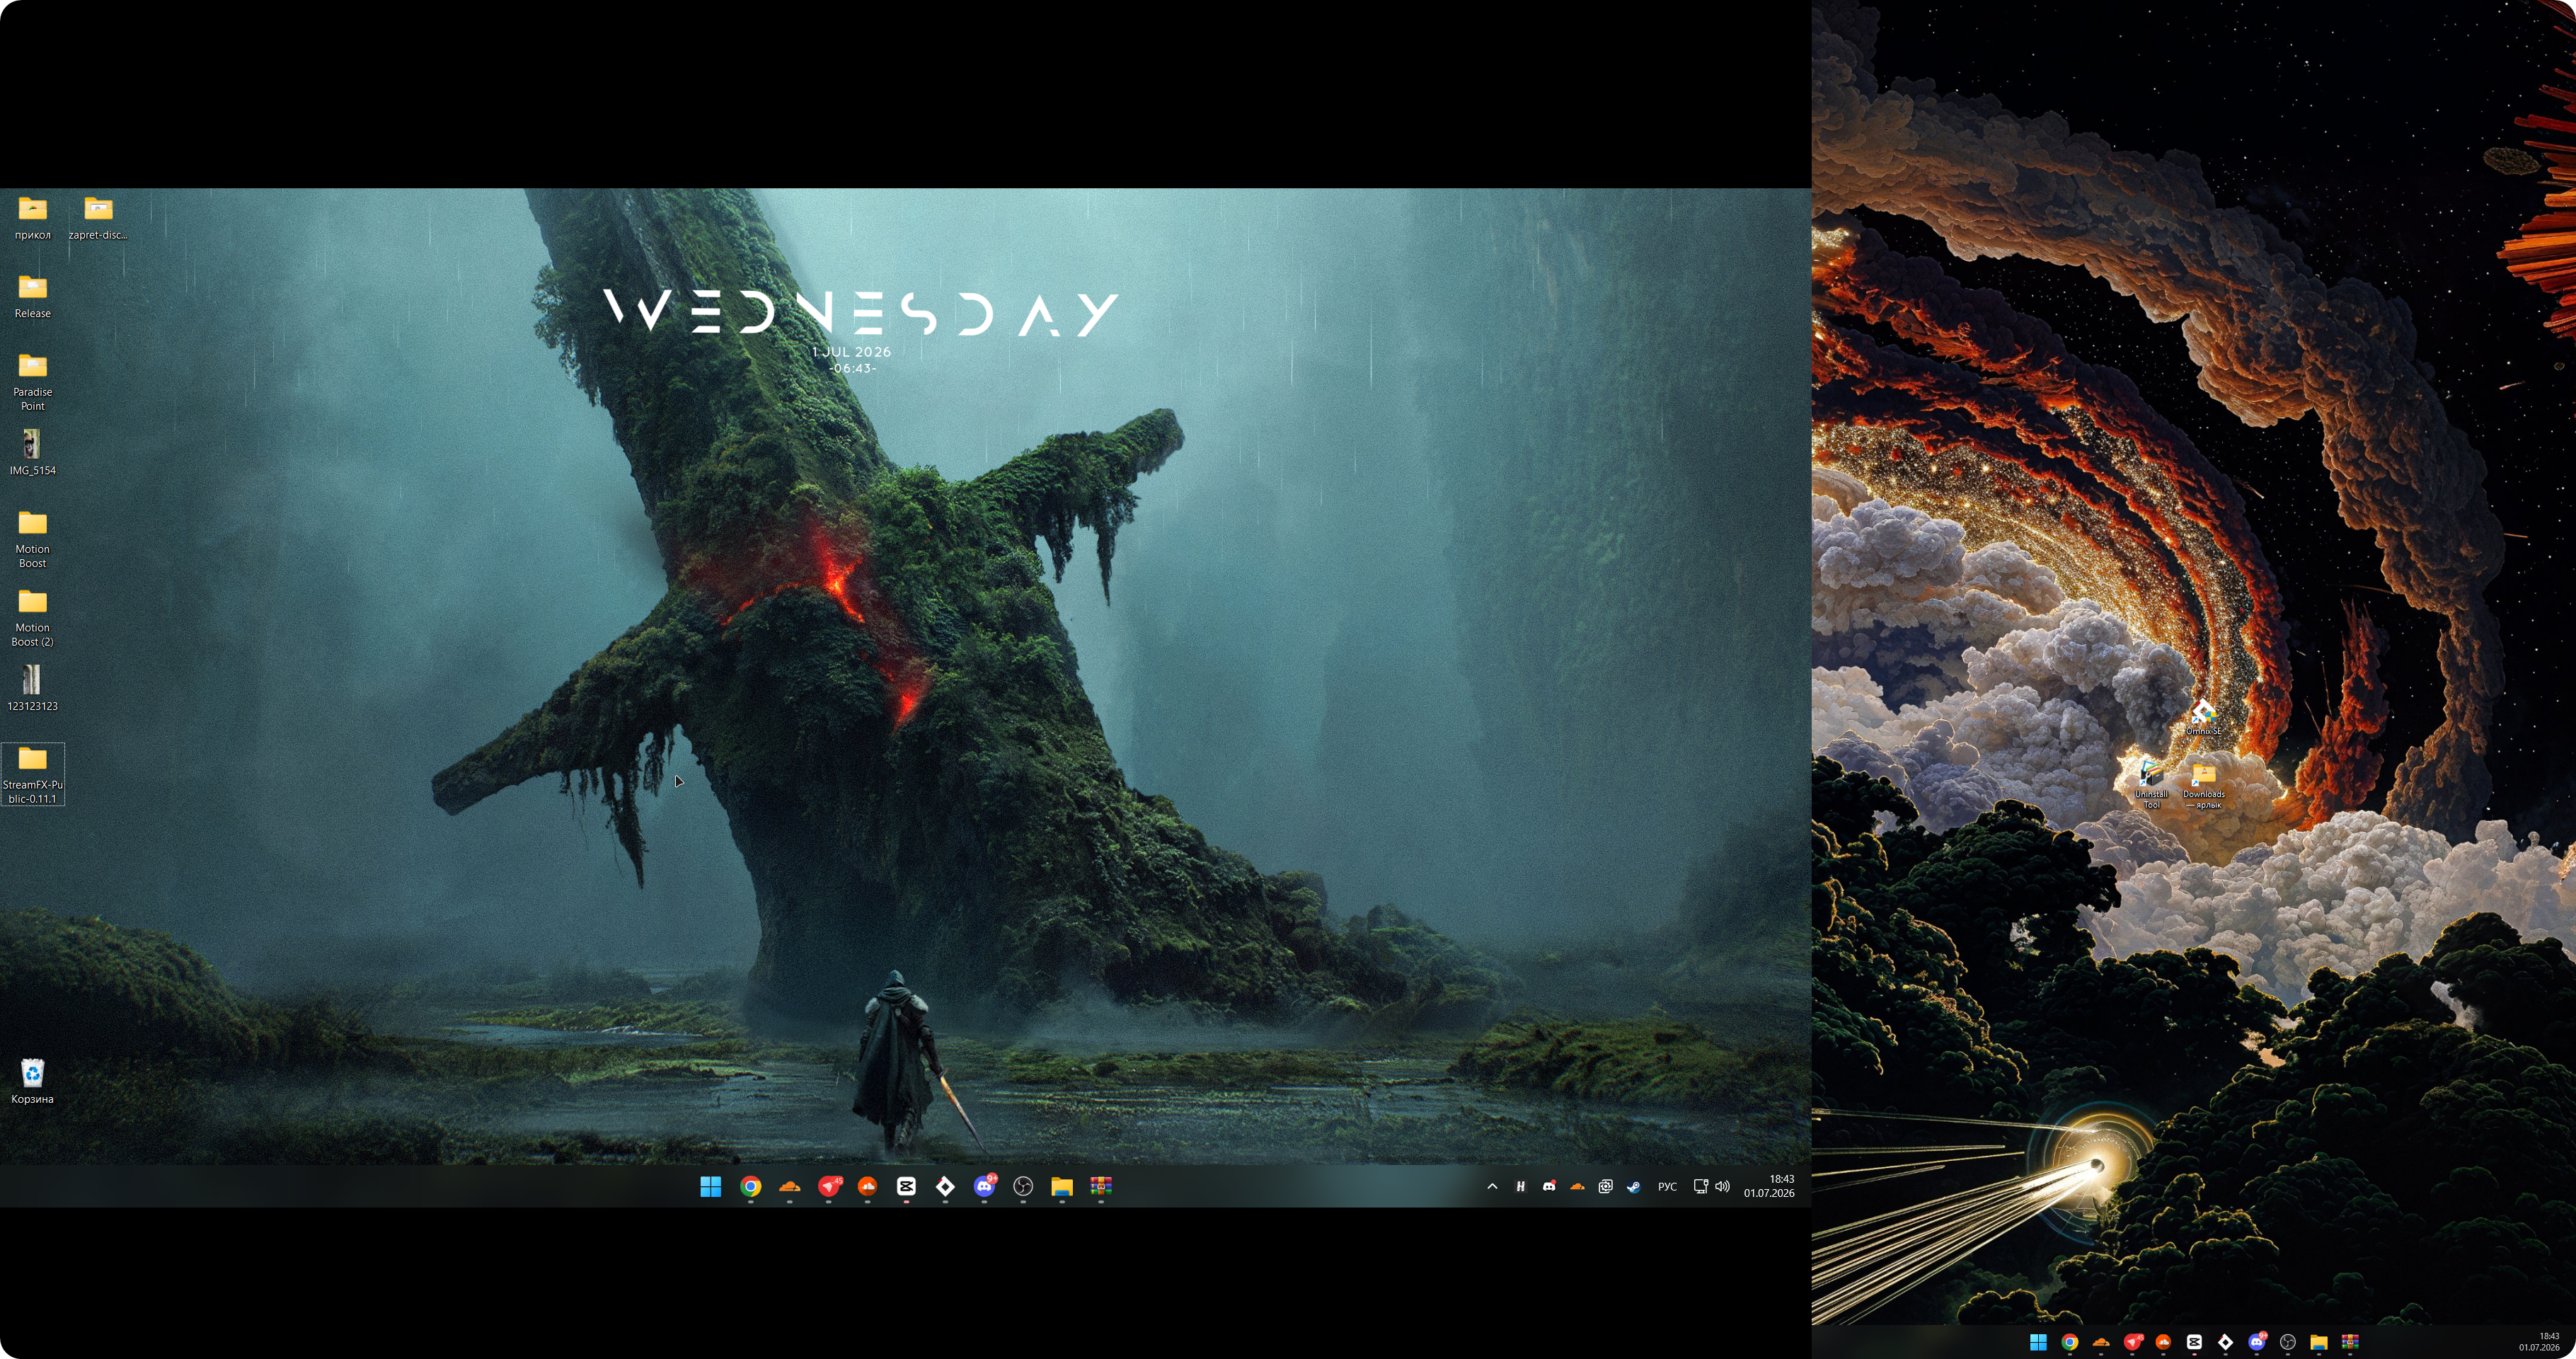Viewport: 2576px width, 1359px height.
Task: Open the Start menu on the main monitor taskbar
Action: click(711, 1186)
